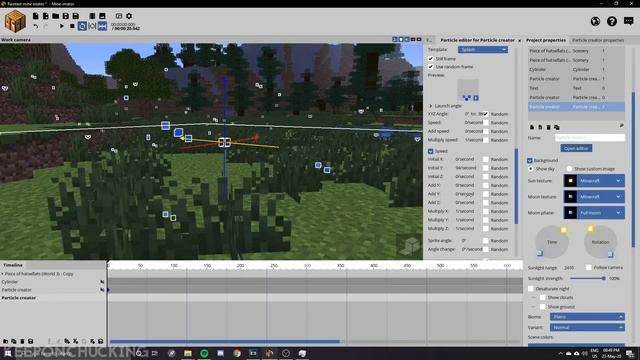The width and height of the screenshot is (640, 360).
Task: Click the save-as icon in top toolbar
Action: tap(76, 16)
